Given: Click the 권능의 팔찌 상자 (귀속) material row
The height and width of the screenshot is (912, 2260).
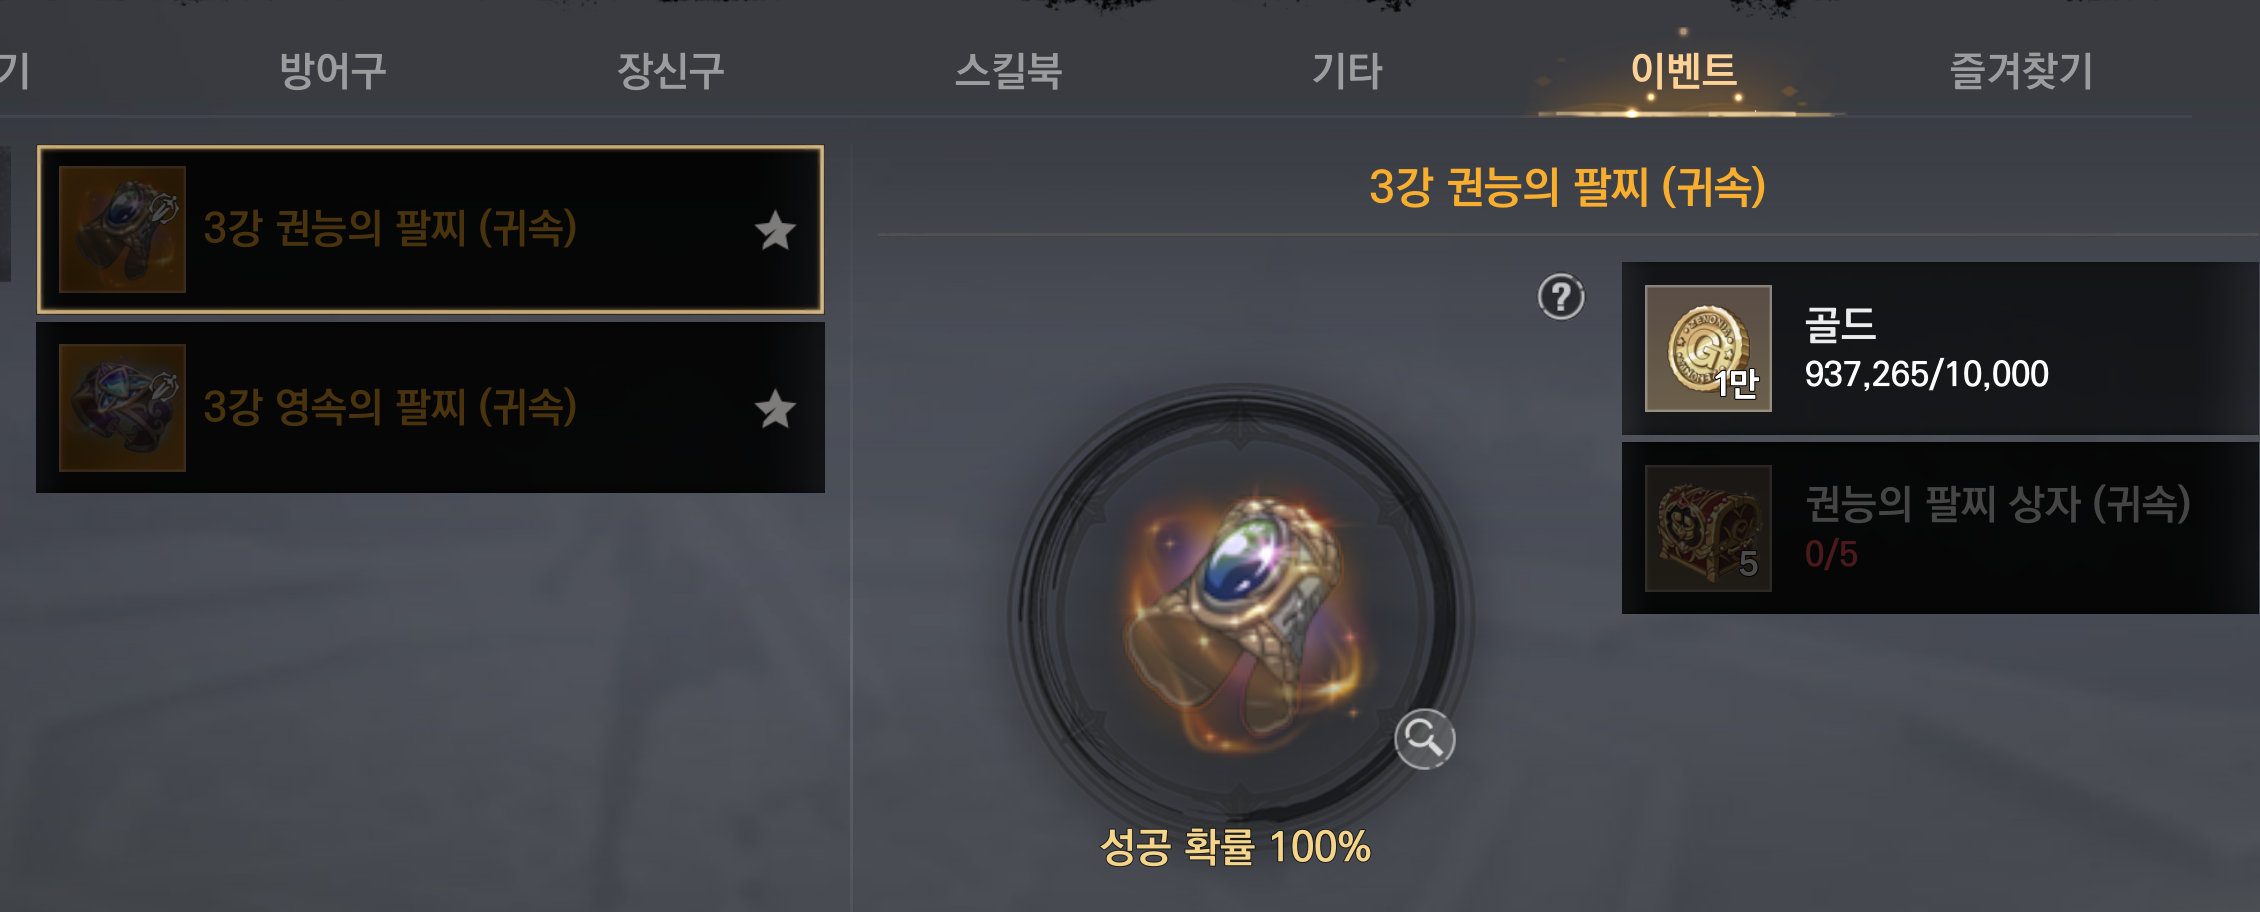Looking at the screenshot, I should tap(1940, 528).
